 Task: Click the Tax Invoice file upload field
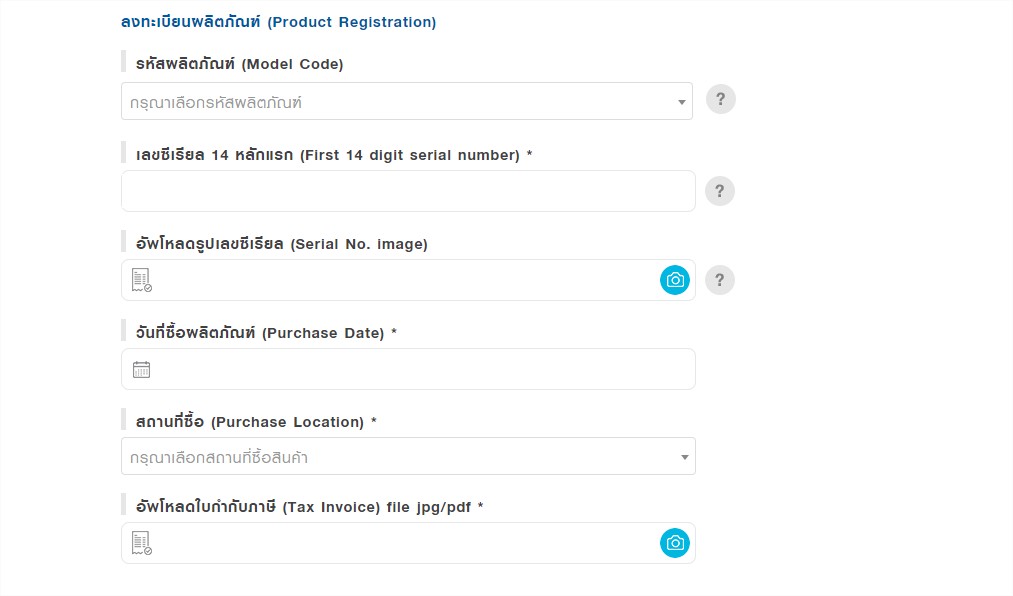pos(408,543)
